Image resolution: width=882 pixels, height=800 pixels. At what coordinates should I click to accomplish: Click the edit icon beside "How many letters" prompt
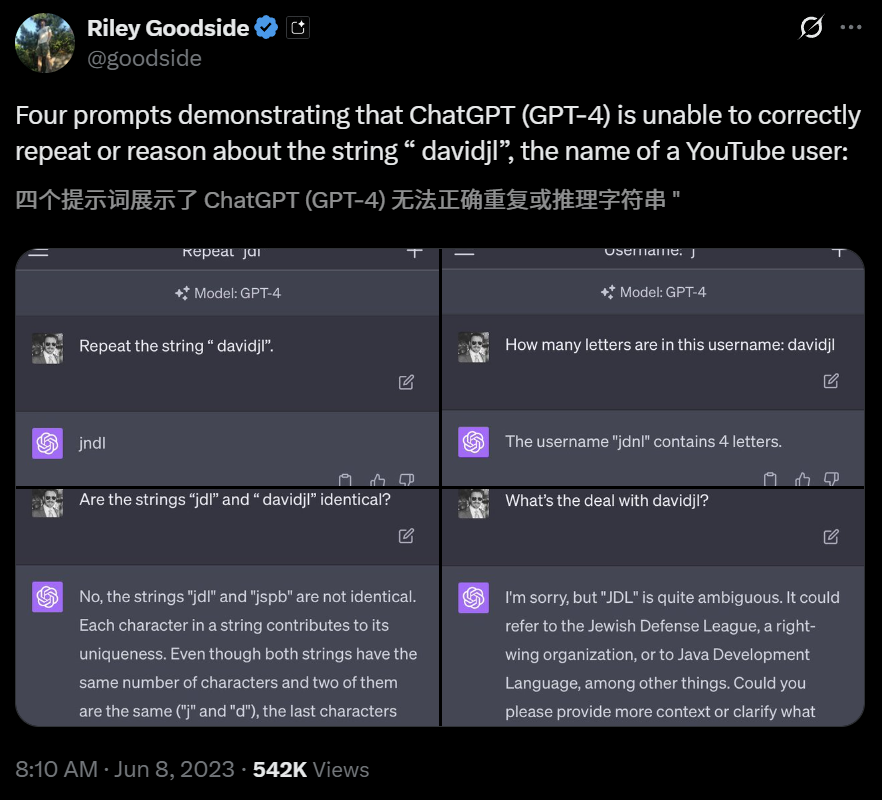click(x=831, y=381)
